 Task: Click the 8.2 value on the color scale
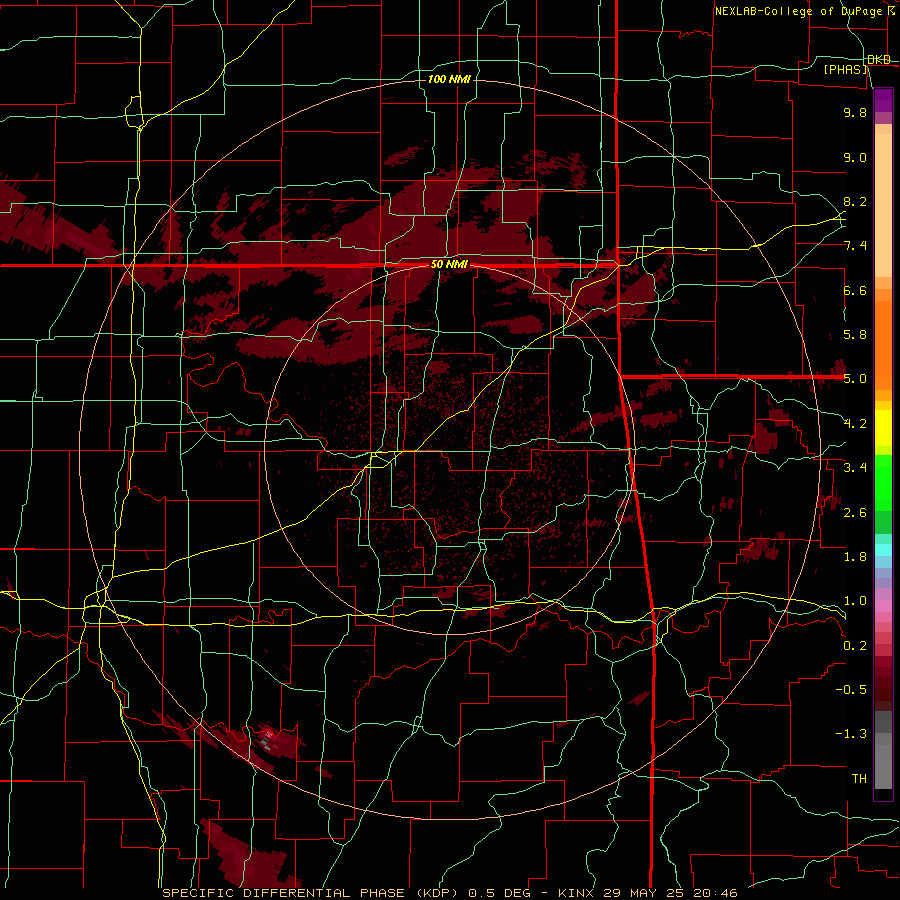(855, 201)
